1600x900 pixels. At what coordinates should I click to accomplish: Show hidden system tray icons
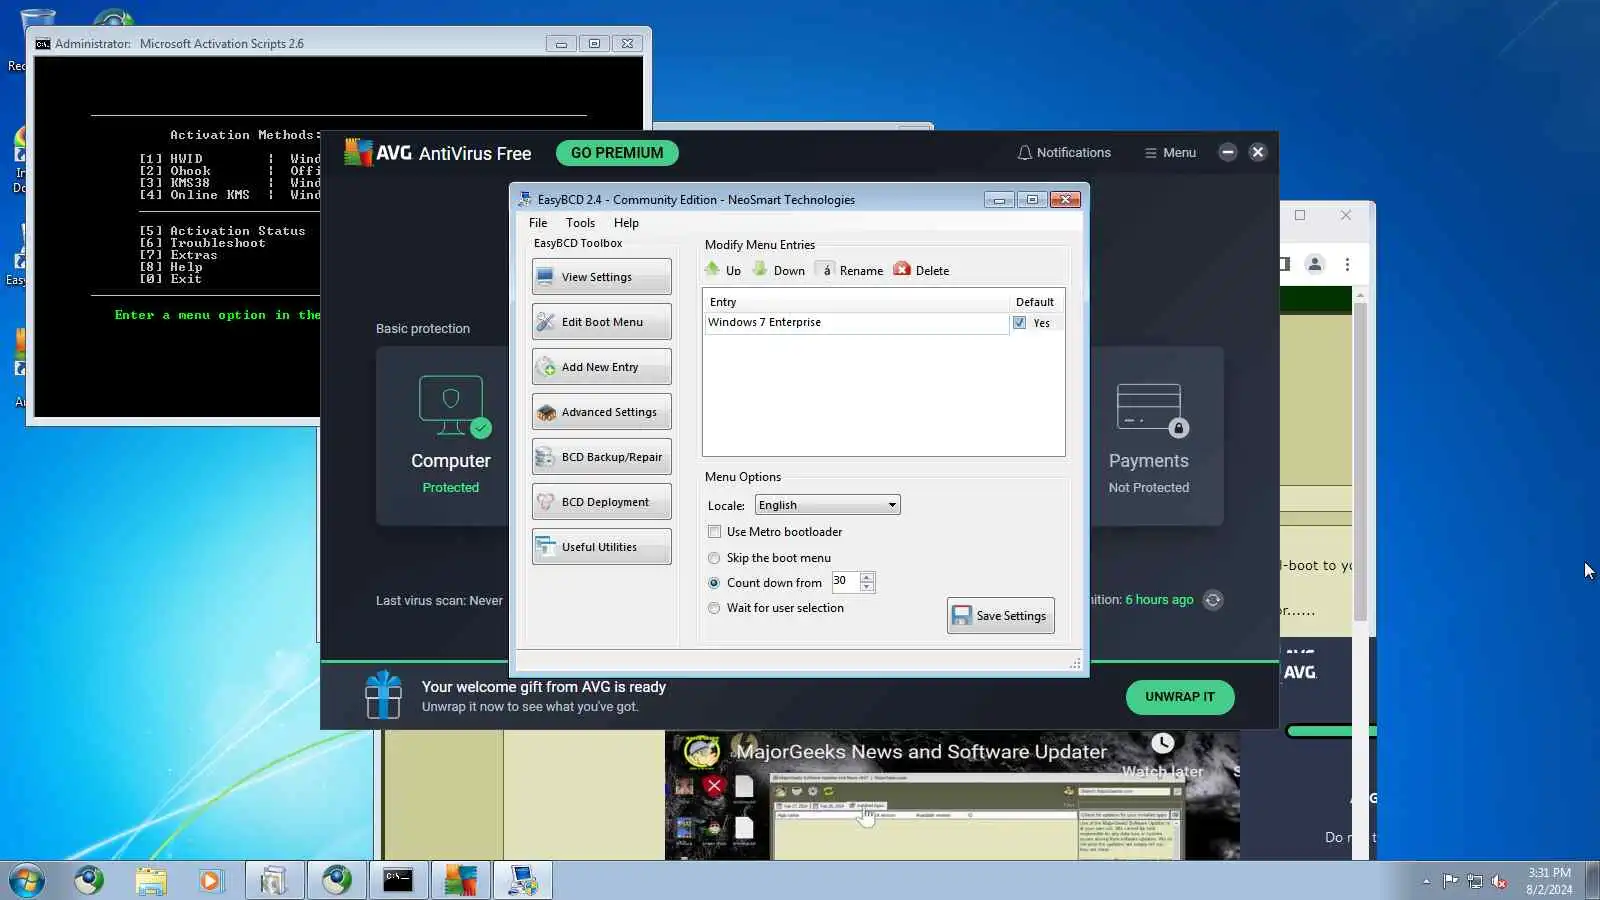click(1426, 881)
